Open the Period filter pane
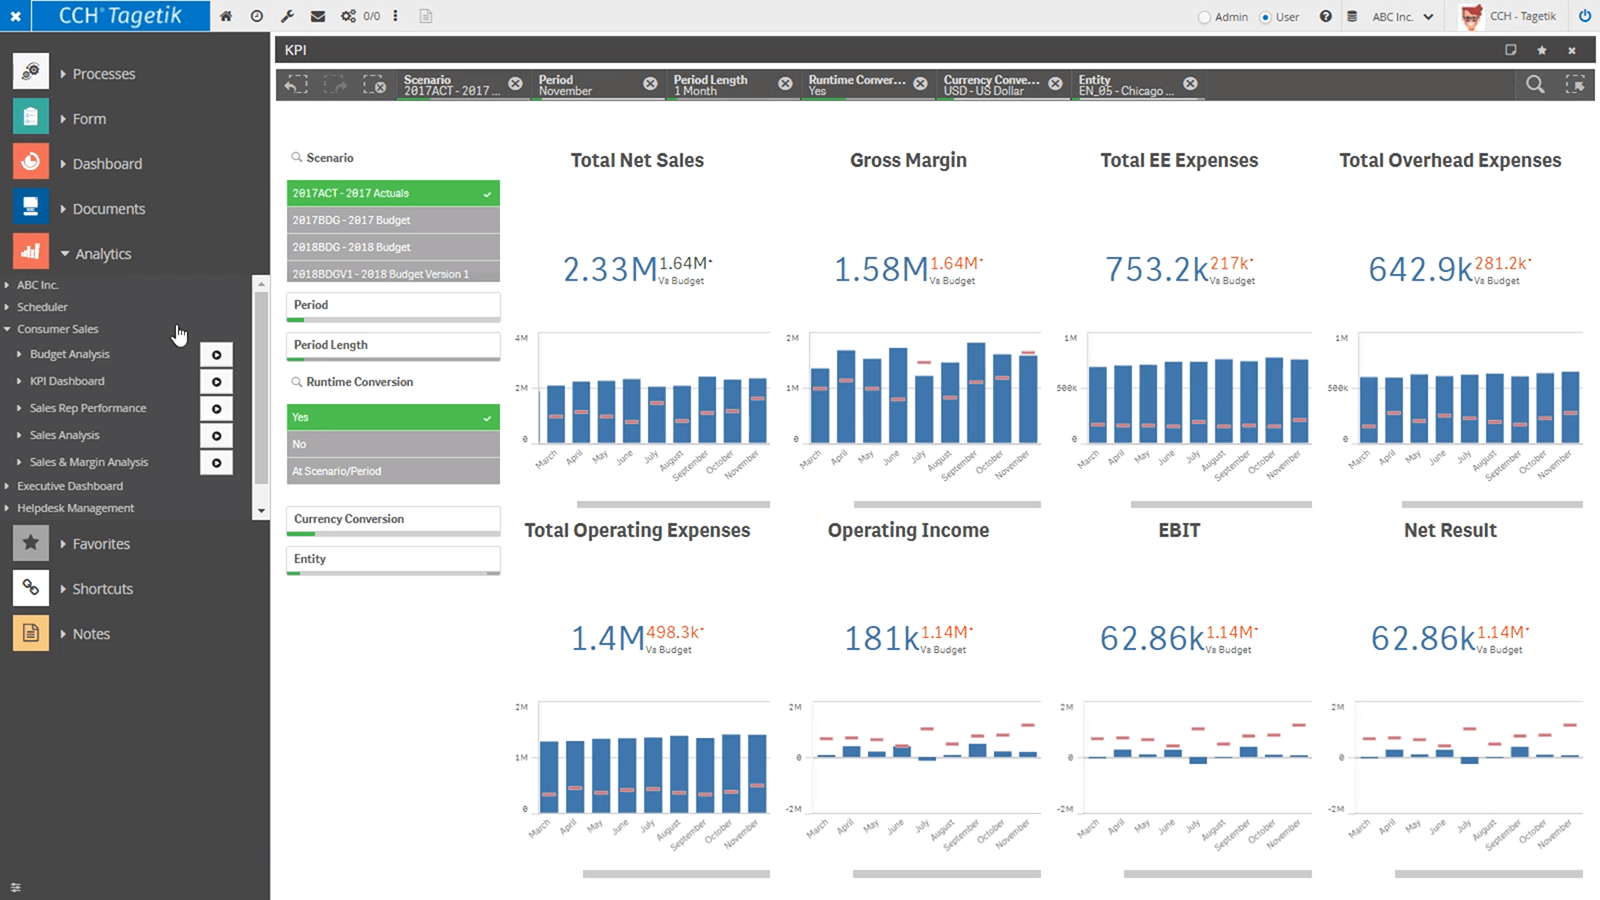Screen dimensions: 1600x900 coord(393,306)
